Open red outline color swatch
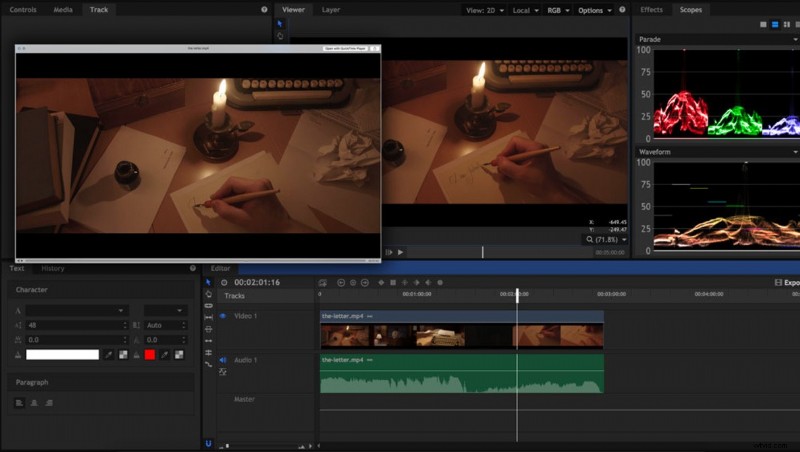 150,355
